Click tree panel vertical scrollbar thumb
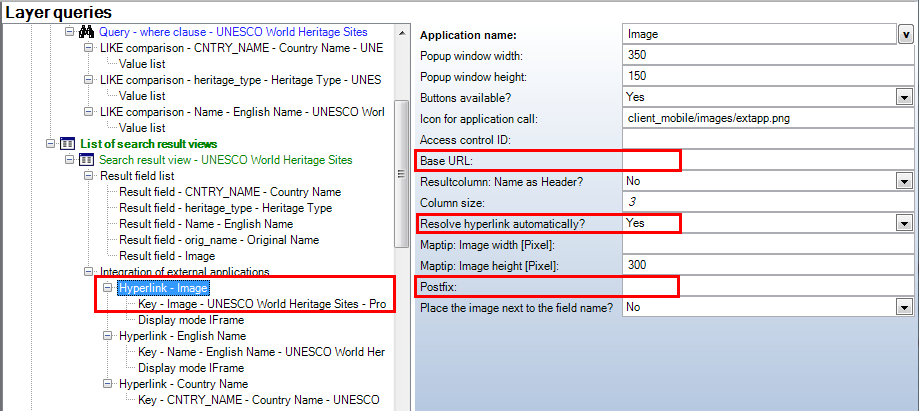The height and width of the screenshot is (411, 919). (x=401, y=174)
